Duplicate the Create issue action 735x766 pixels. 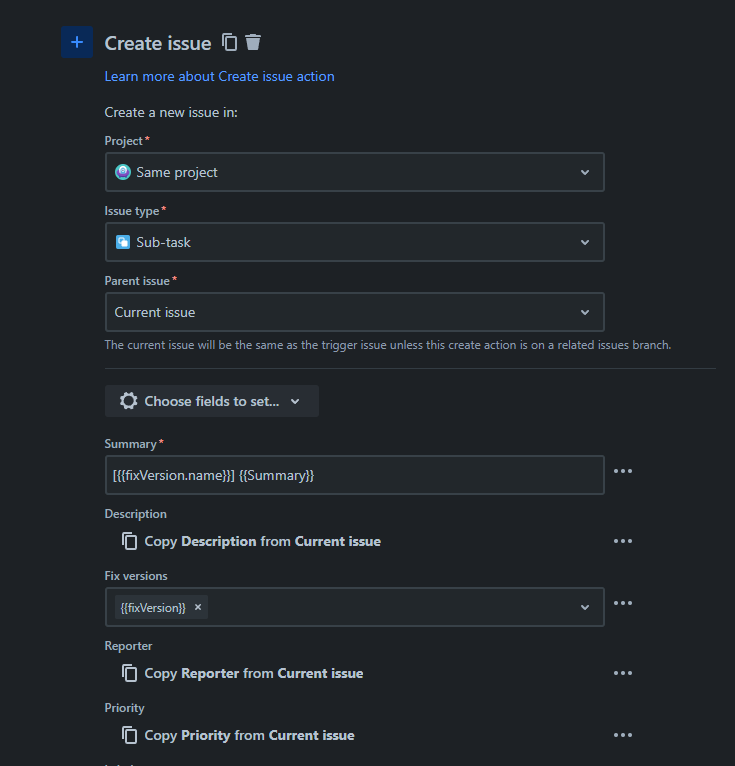(x=230, y=42)
